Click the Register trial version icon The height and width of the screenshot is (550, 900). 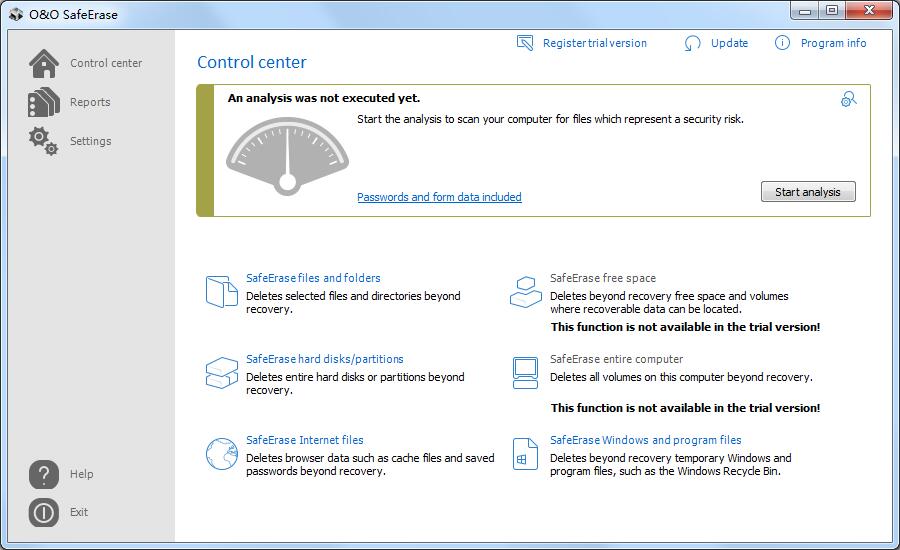[x=525, y=43]
